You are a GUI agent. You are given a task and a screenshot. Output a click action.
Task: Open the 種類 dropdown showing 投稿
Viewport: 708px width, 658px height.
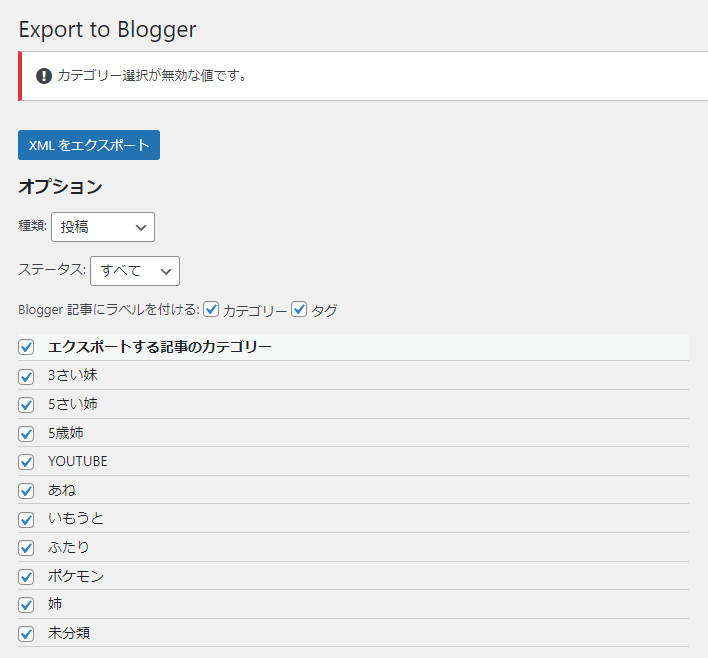[x=103, y=227]
